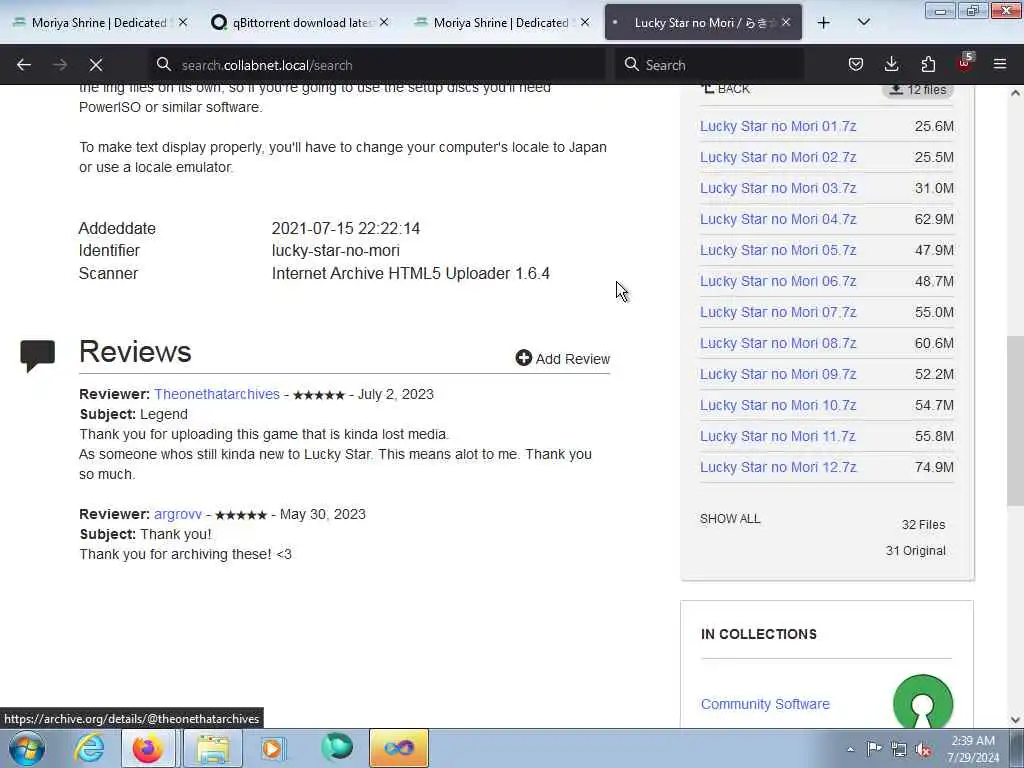Stop loading the page with the X button
Image resolution: width=1024 pixels, height=768 pixels.
tap(96, 65)
